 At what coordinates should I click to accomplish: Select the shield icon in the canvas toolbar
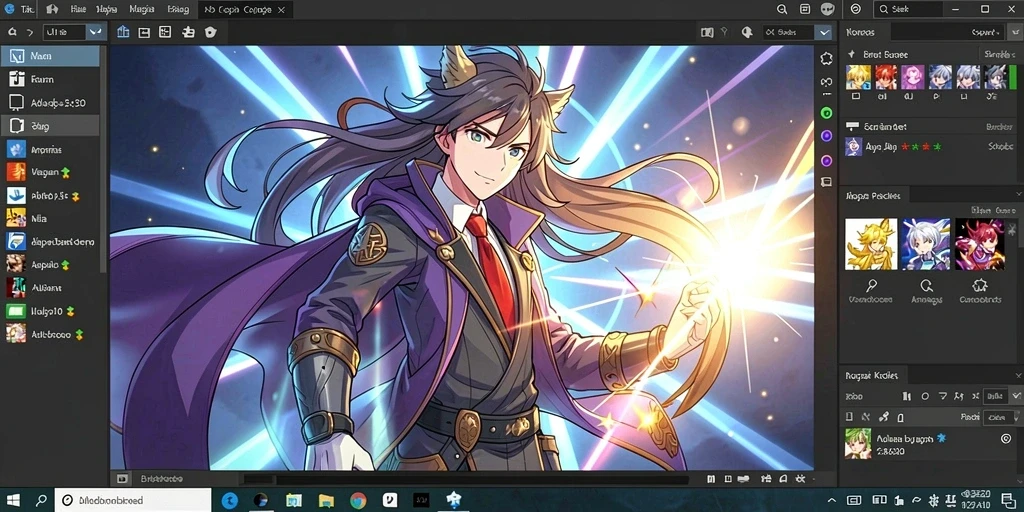click(210, 32)
